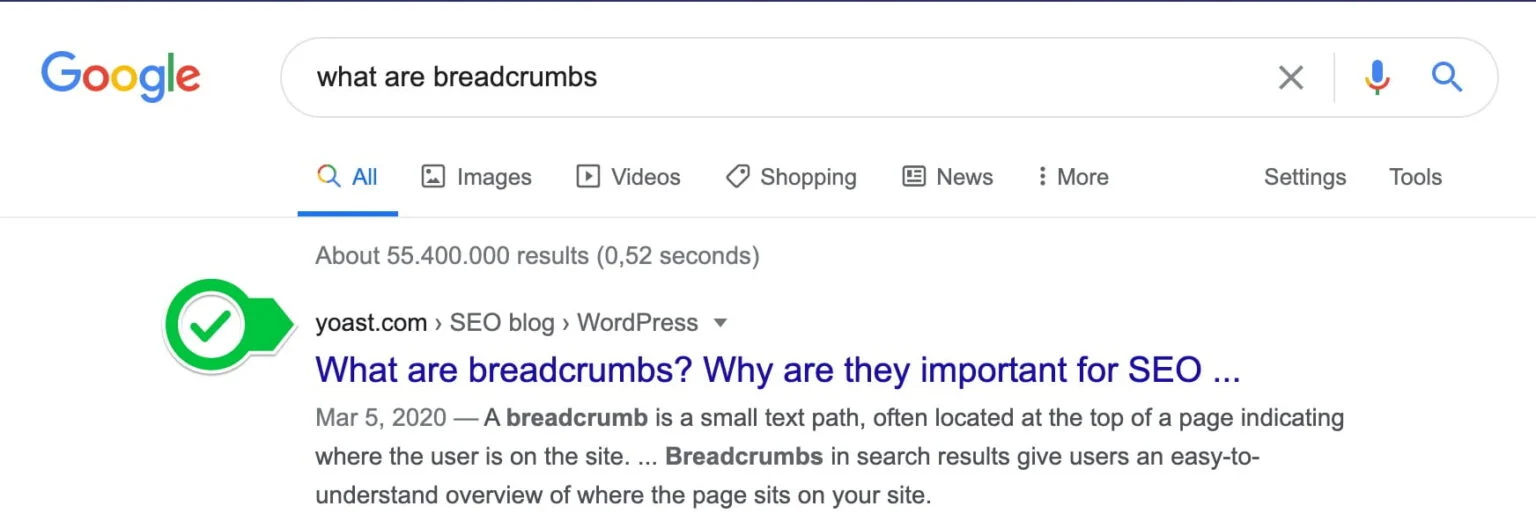This screenshot has width=1536, height=528.
Task: Start voice search with the microphone icon
Action: [x=1377, y=77]
